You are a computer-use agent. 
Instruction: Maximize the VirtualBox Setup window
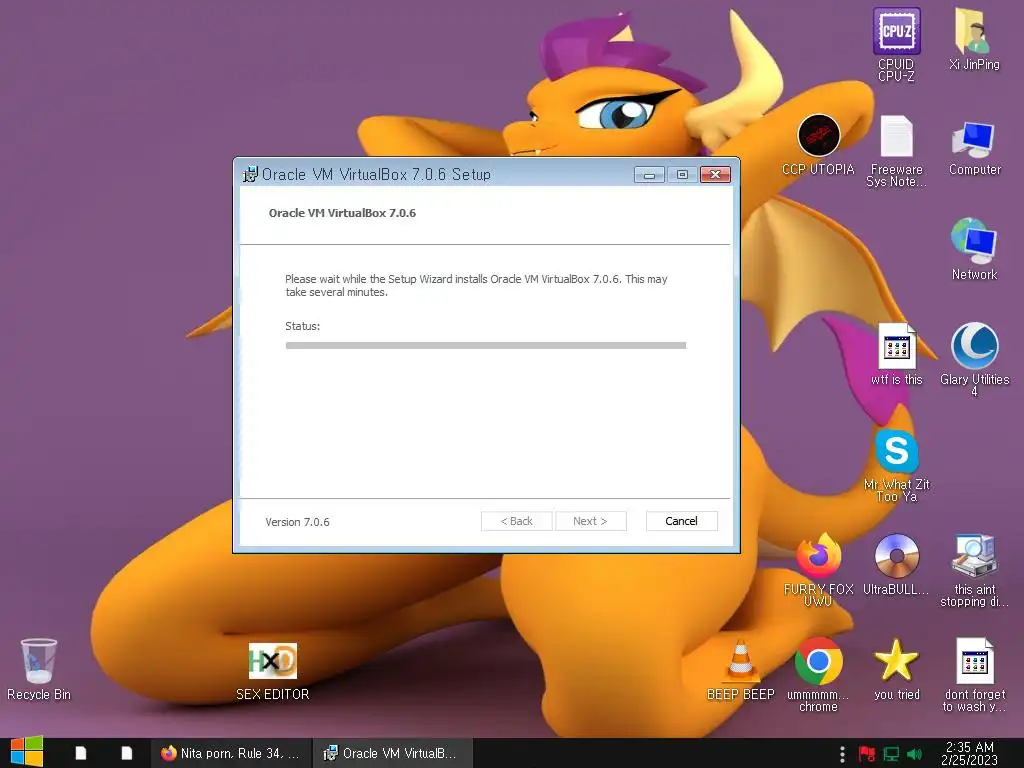pyautogui.click(x=682, y=174)
